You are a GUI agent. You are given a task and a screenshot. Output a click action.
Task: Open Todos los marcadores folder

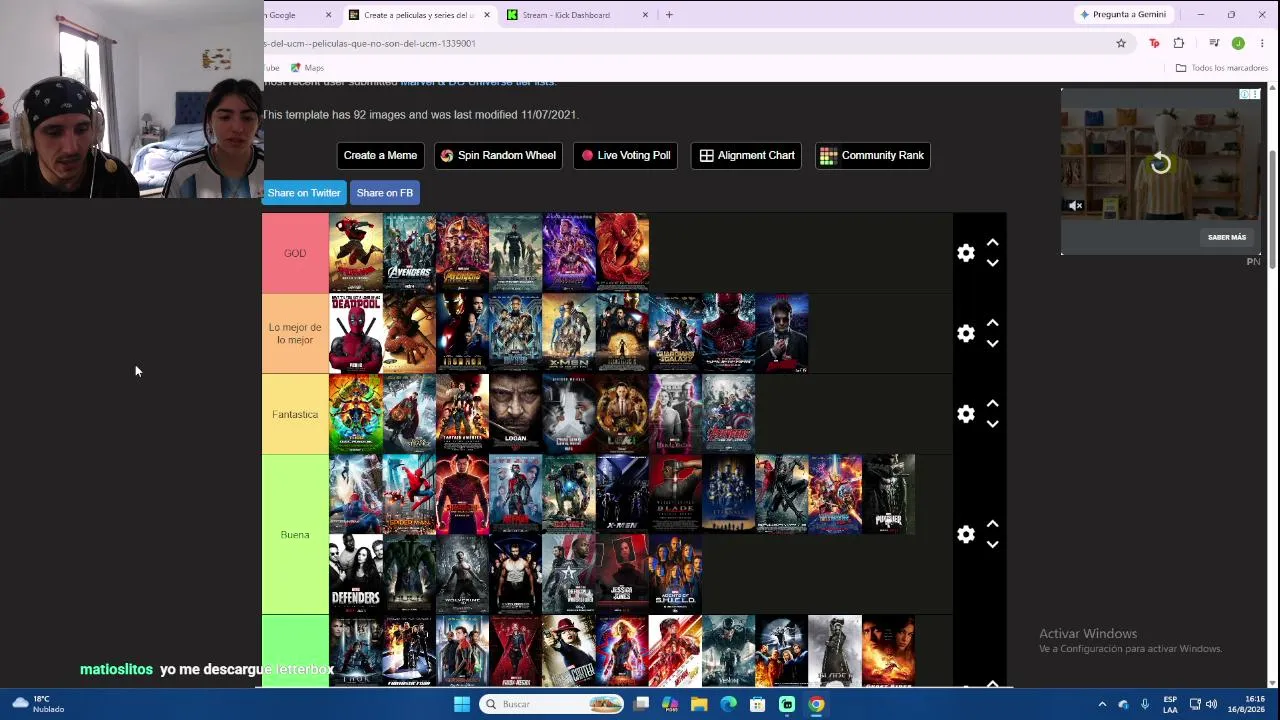[x=1222, y=68]
